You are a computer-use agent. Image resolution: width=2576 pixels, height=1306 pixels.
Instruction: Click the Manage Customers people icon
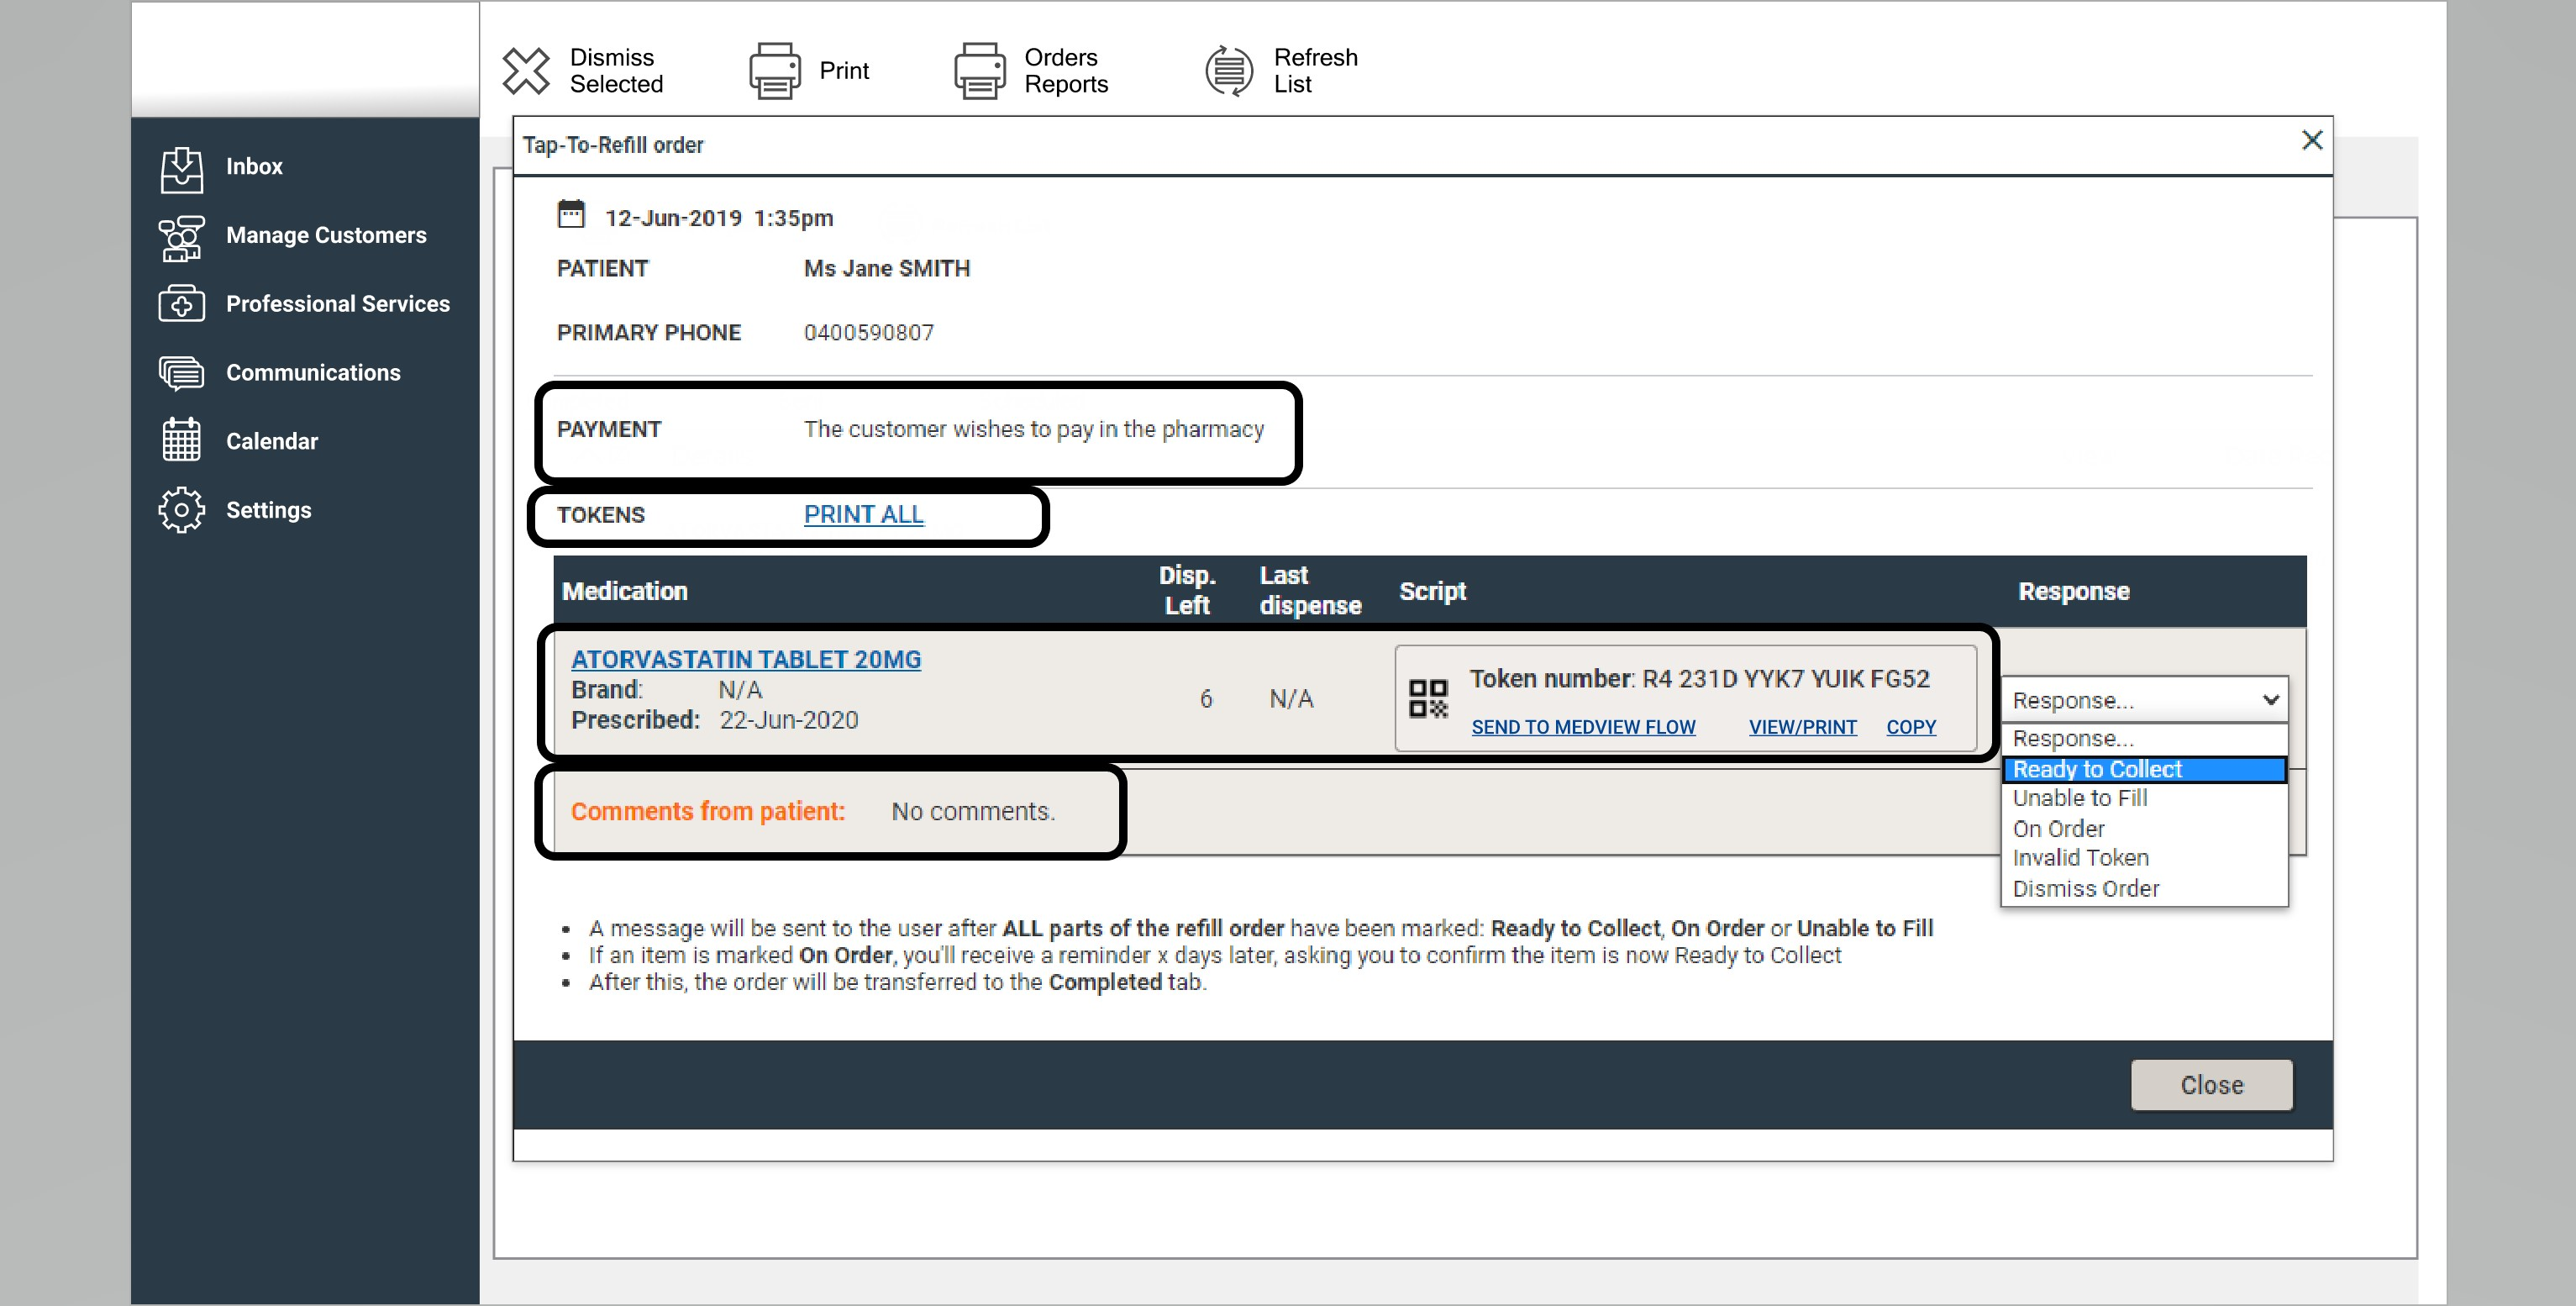click(182, 237)
